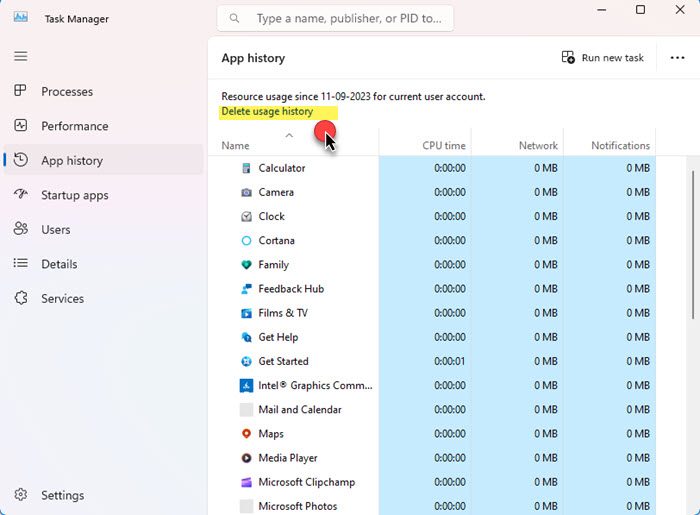The height and width of the screenshot is (515, 700).
Task: Click Clock row Notifications 0 MB value
Action: (x=638, y=216)
